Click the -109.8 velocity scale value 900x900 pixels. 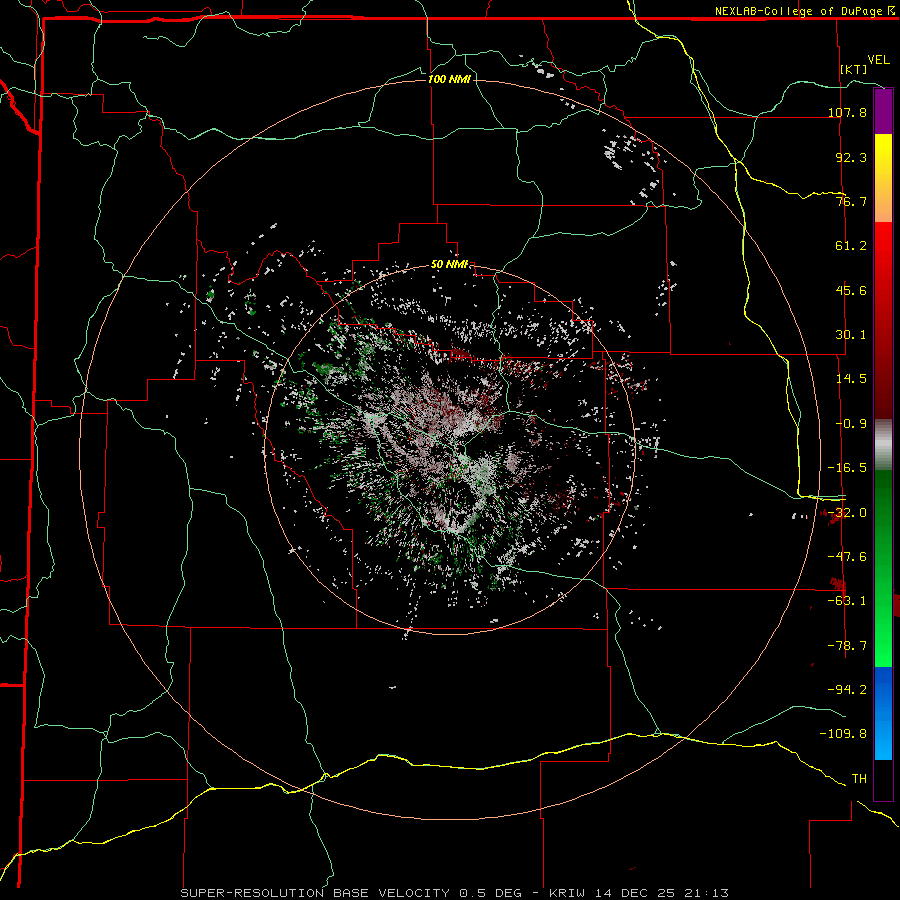tap(843, 734)
